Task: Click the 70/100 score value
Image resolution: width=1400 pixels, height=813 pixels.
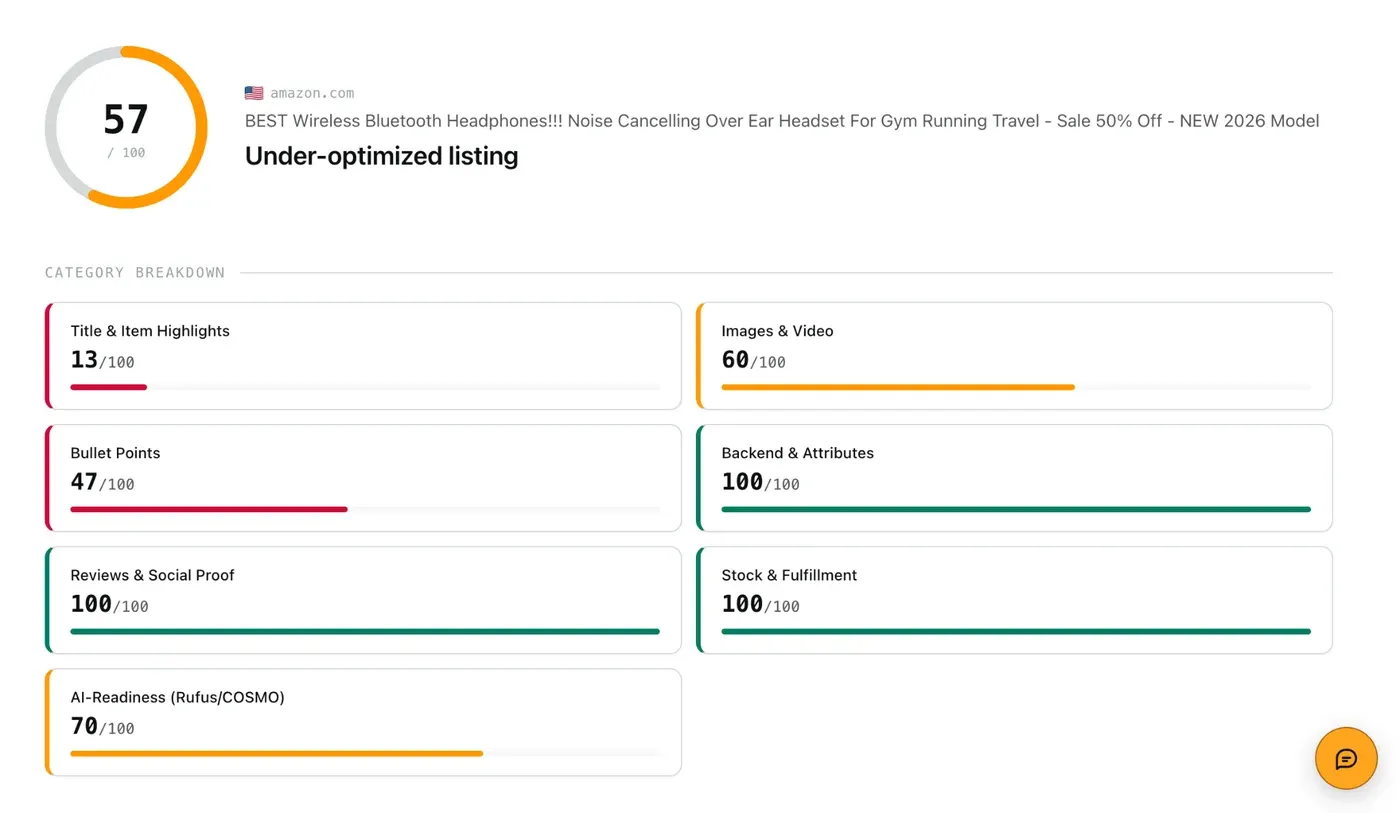Action: click(x=102, y=726)
